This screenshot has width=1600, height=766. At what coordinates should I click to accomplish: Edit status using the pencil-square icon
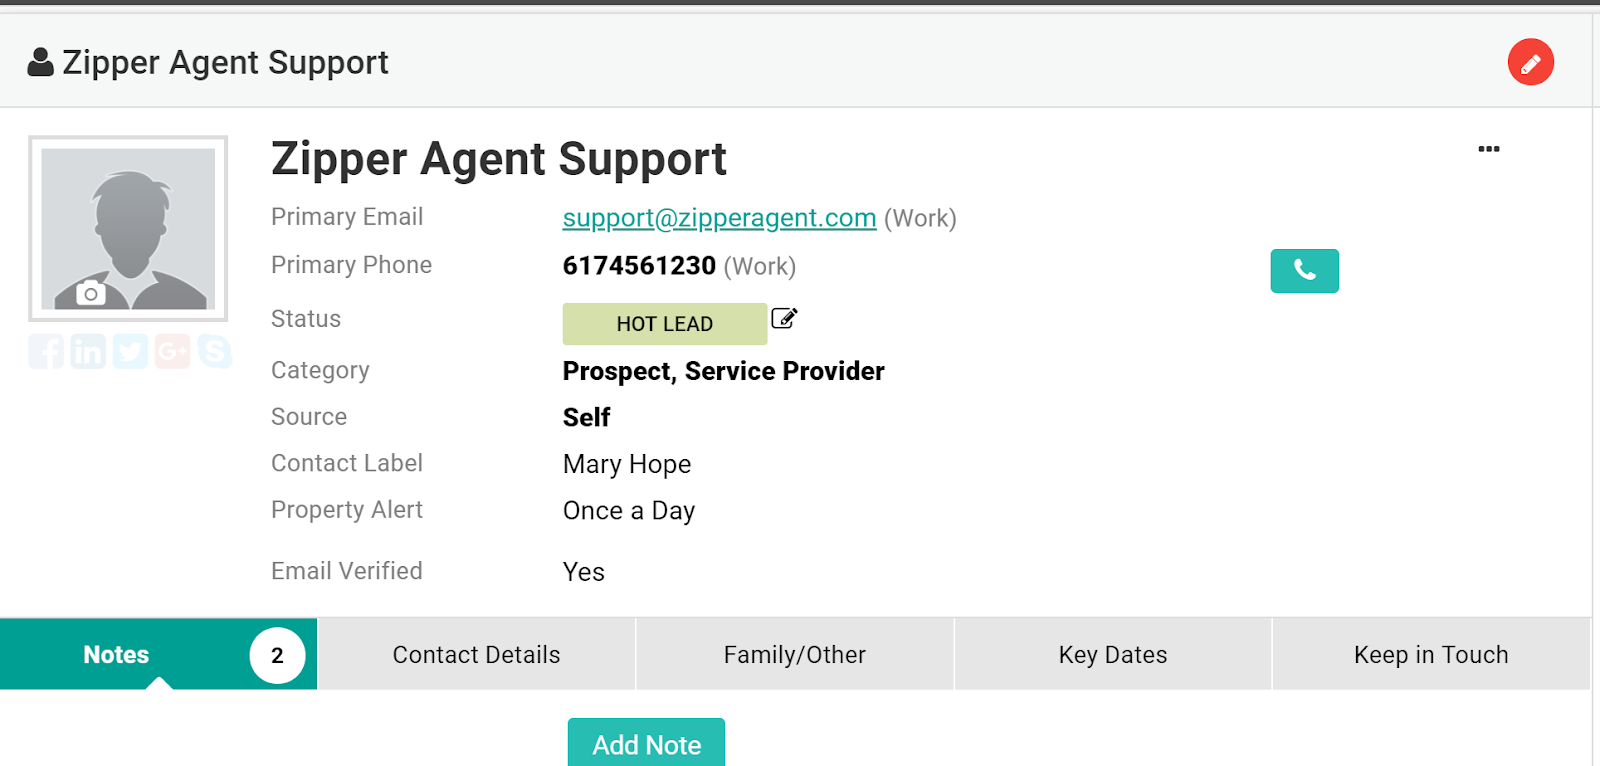coord(784,319)
